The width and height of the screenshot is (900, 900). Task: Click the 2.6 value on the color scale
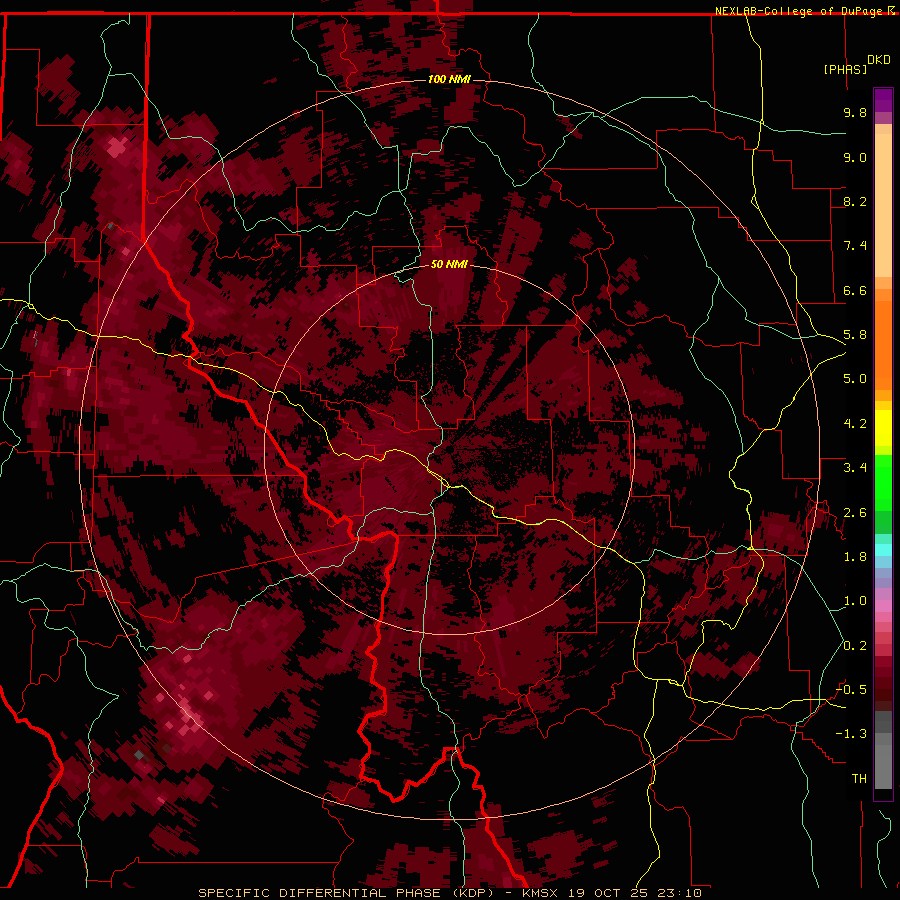pyautogui.click(x=855, y=513)
